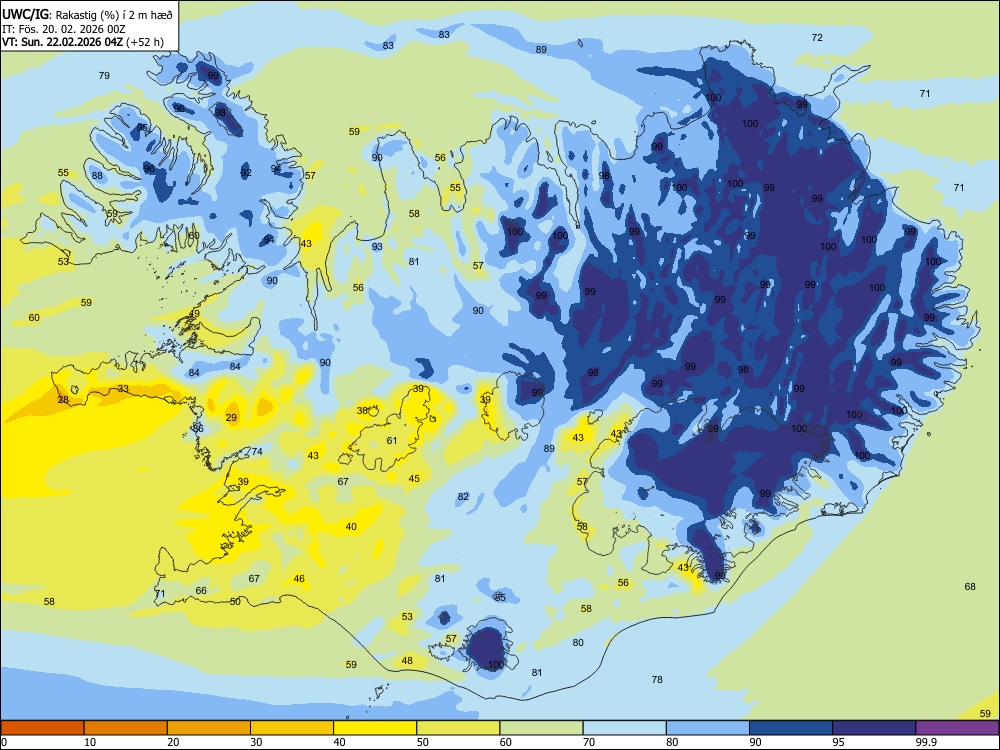Select the 'IT: Fös. 20. 02. 2026 00Z' line
The height and width of the screenshot is (750, 1000).
[x=64, y=28]
